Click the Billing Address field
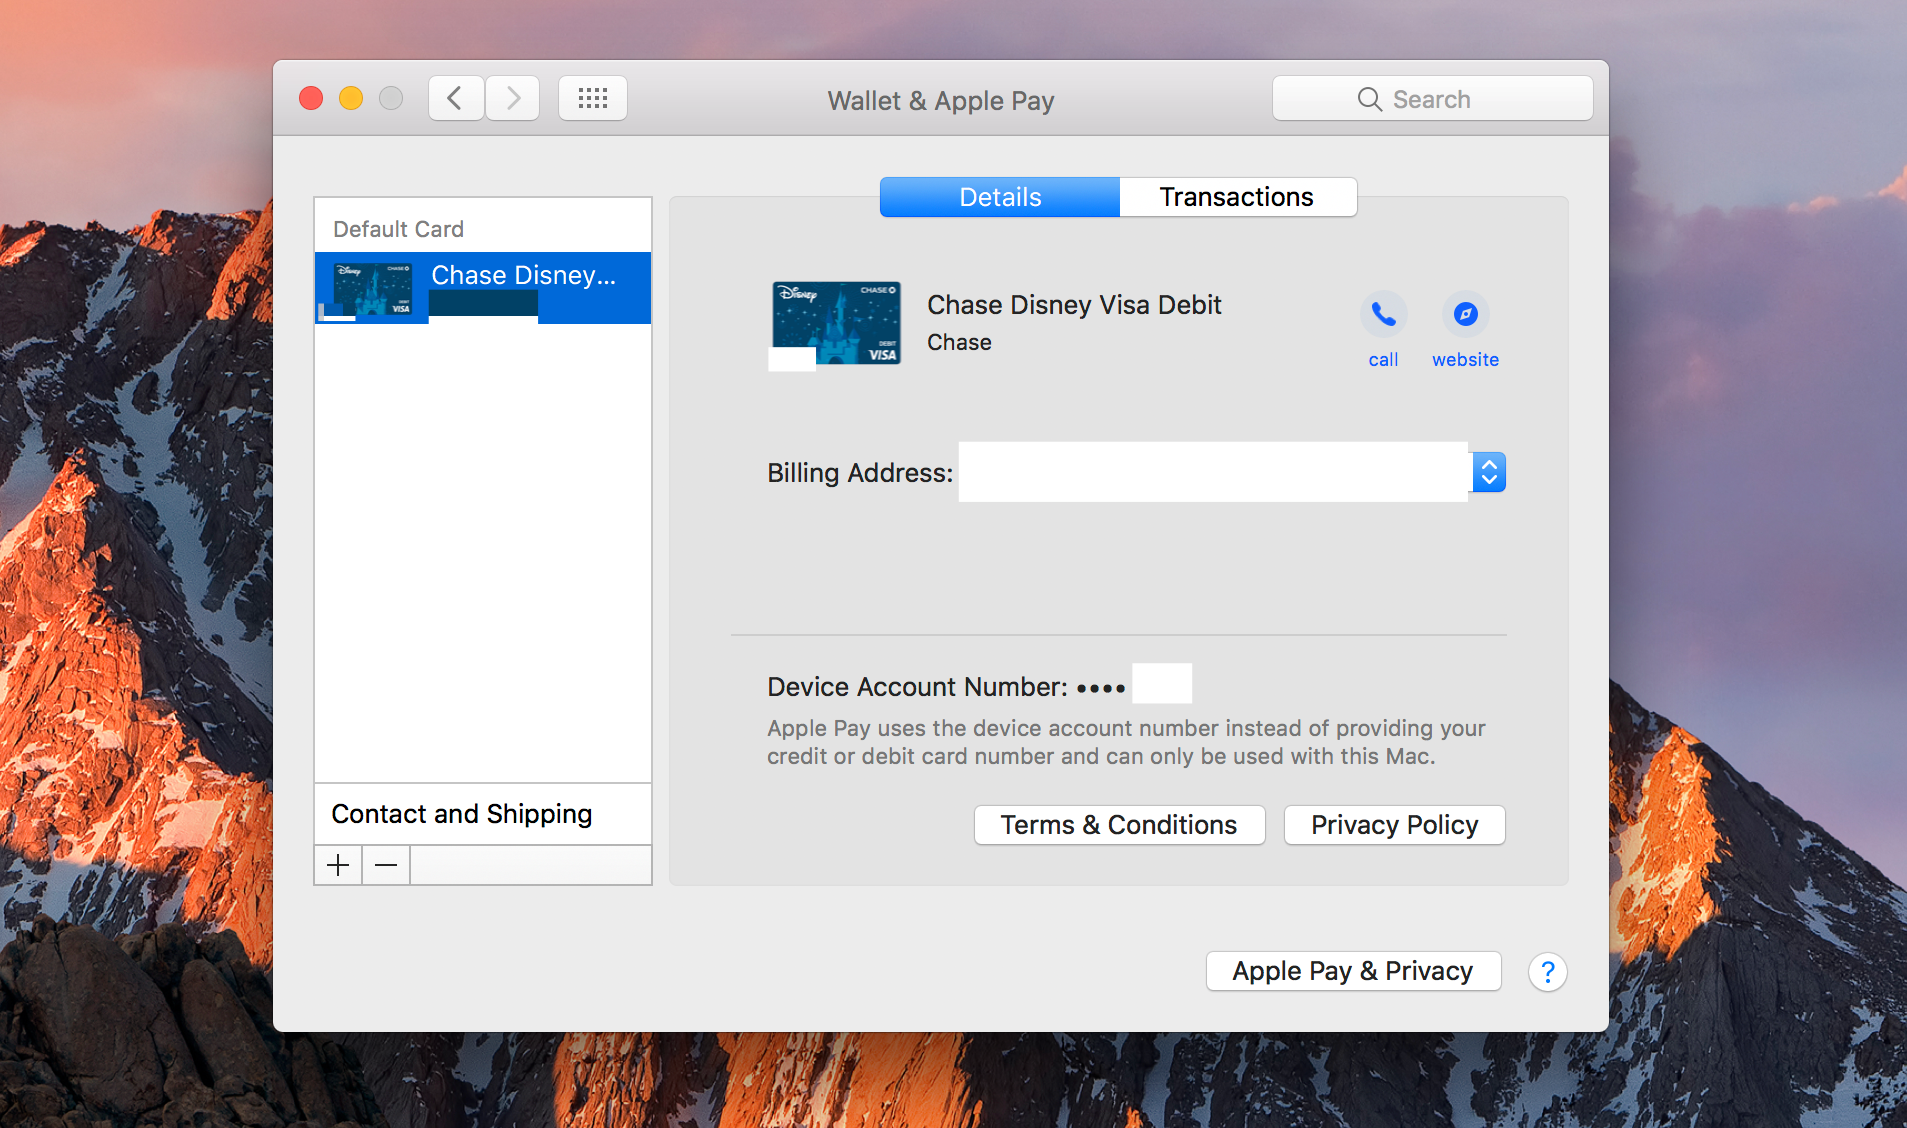 (x=1212, y=472)
